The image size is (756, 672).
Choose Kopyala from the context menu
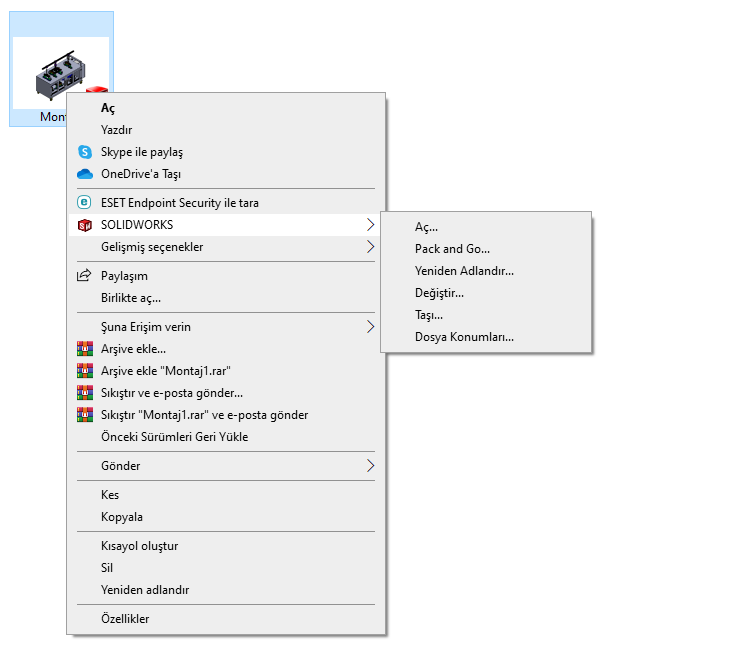122,517
